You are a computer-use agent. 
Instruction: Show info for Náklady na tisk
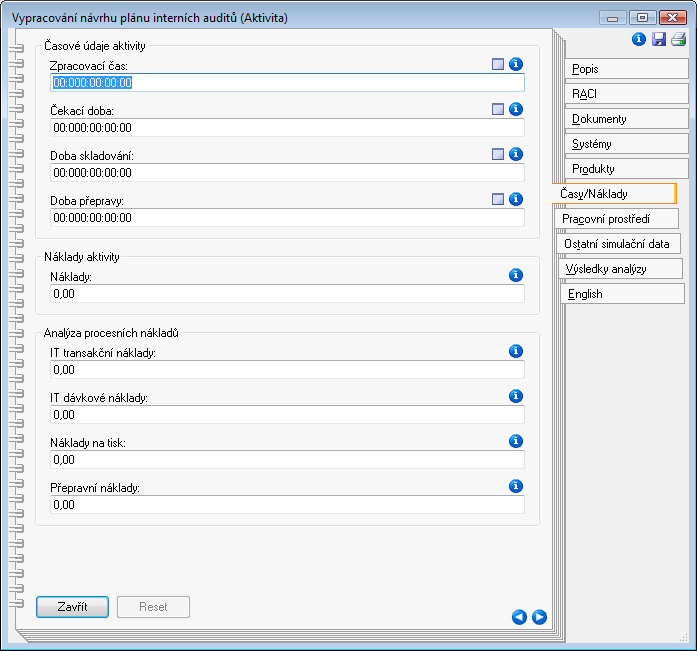[x=516, y=441]
